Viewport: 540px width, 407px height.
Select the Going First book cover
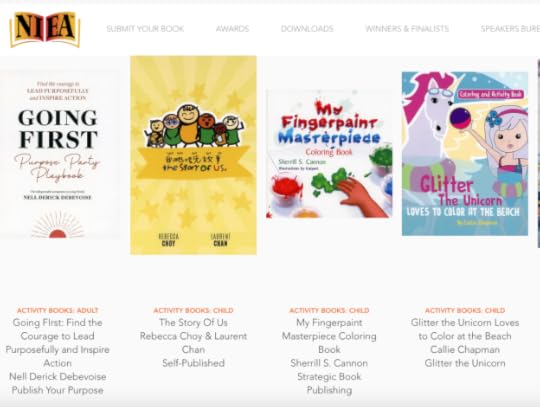coord(60,155)
